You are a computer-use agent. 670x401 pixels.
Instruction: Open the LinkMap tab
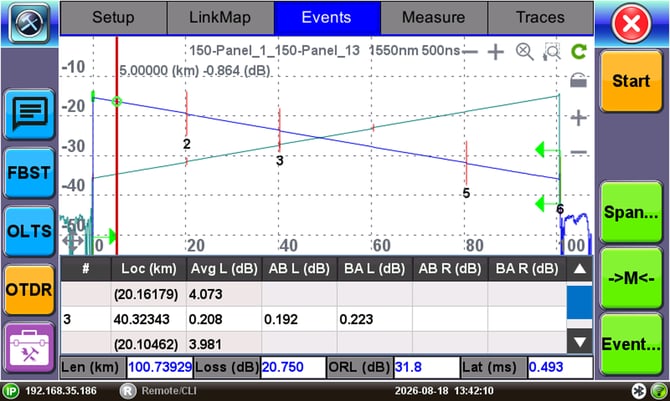(x=220, y=18)
